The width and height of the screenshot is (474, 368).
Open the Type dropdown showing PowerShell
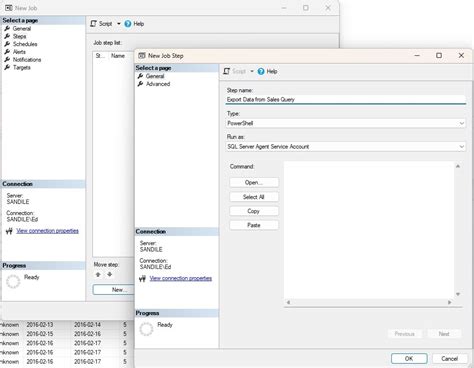tap(345, 123)
